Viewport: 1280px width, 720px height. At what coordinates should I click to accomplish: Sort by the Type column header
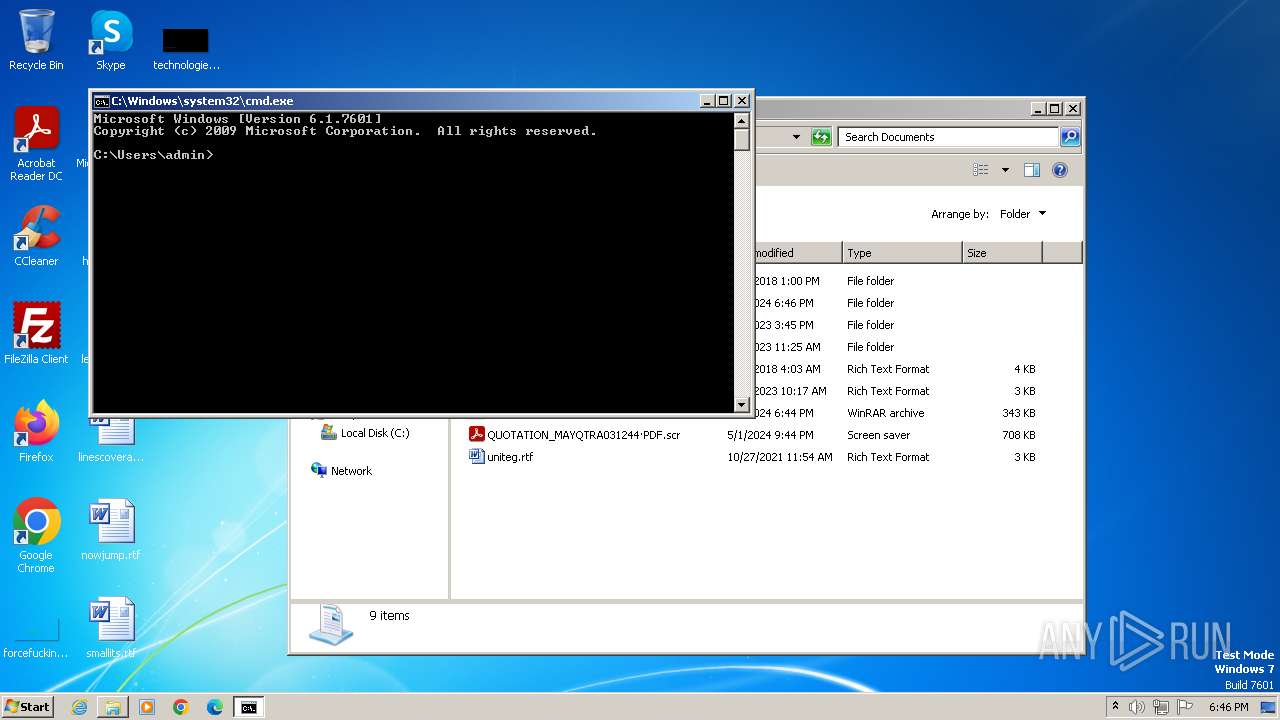(902, 253)
